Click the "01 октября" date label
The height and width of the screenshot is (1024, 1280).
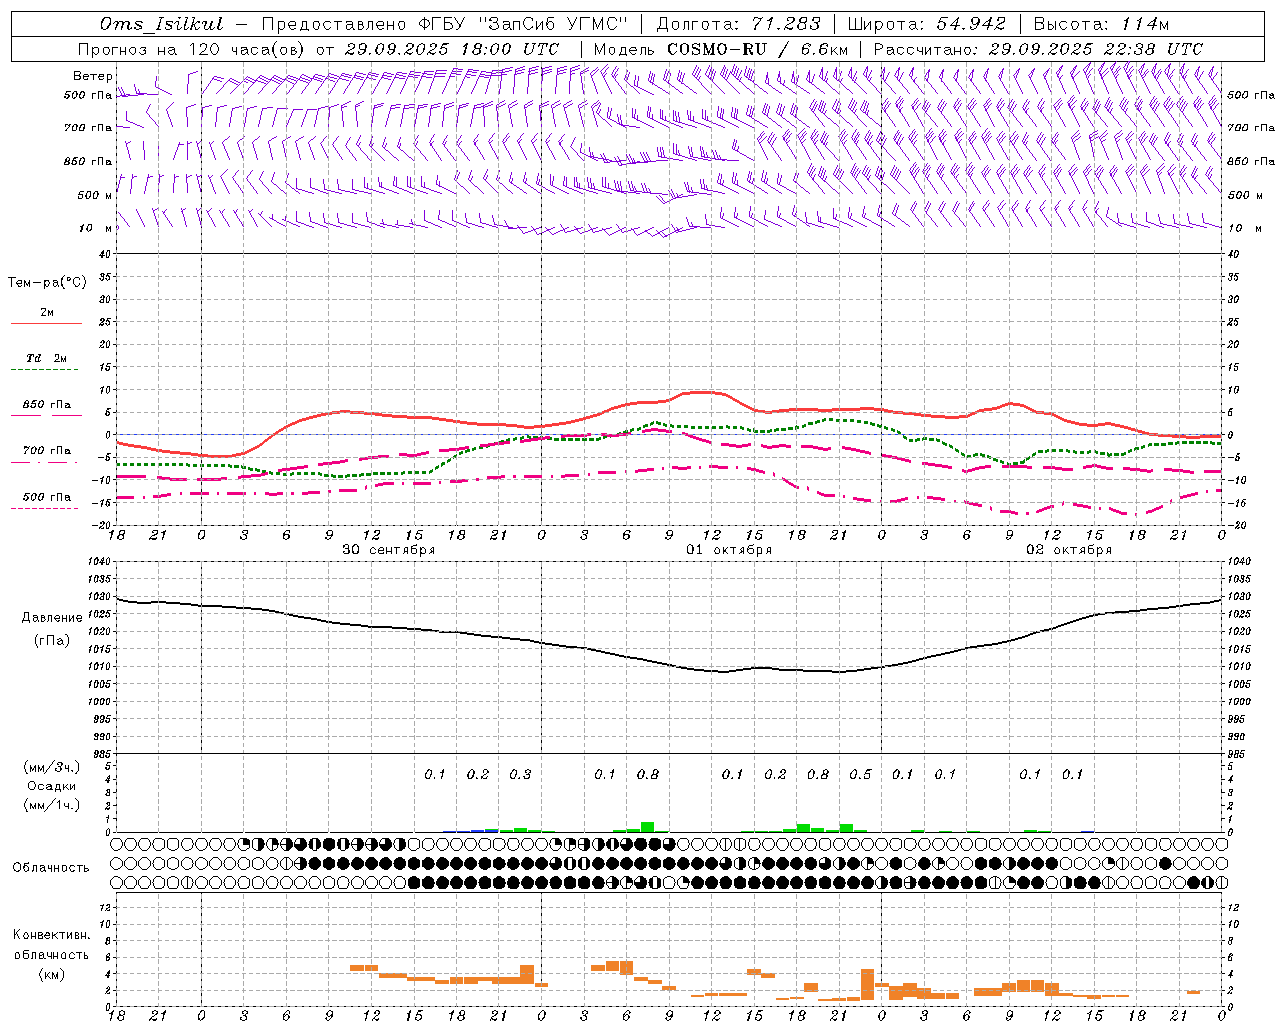pyautogui.click(x=729, y=550)
